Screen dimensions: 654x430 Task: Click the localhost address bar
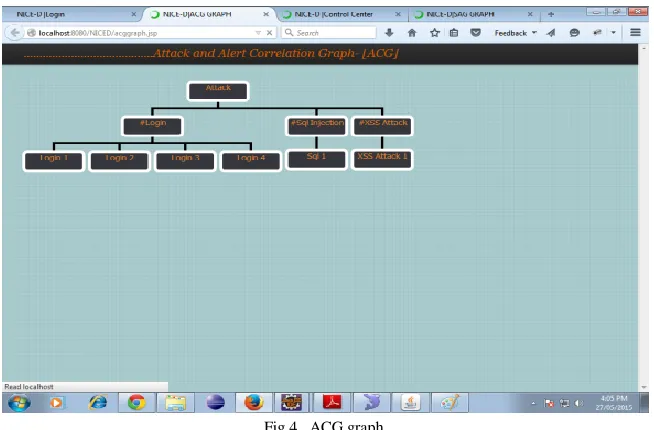pos(142,33)
